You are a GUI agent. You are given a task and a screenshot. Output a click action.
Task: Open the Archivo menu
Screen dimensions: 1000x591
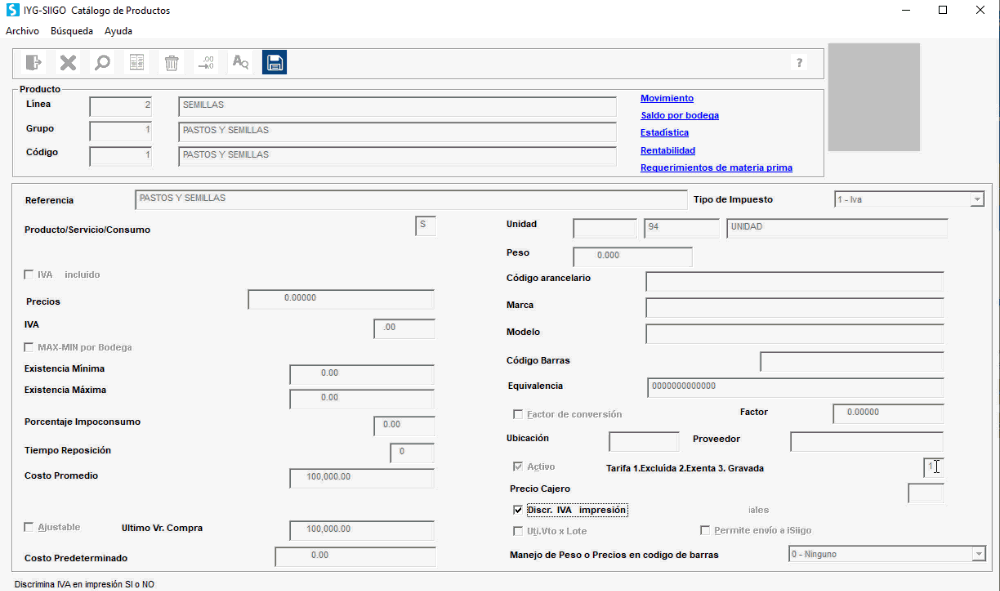[22, 31]
